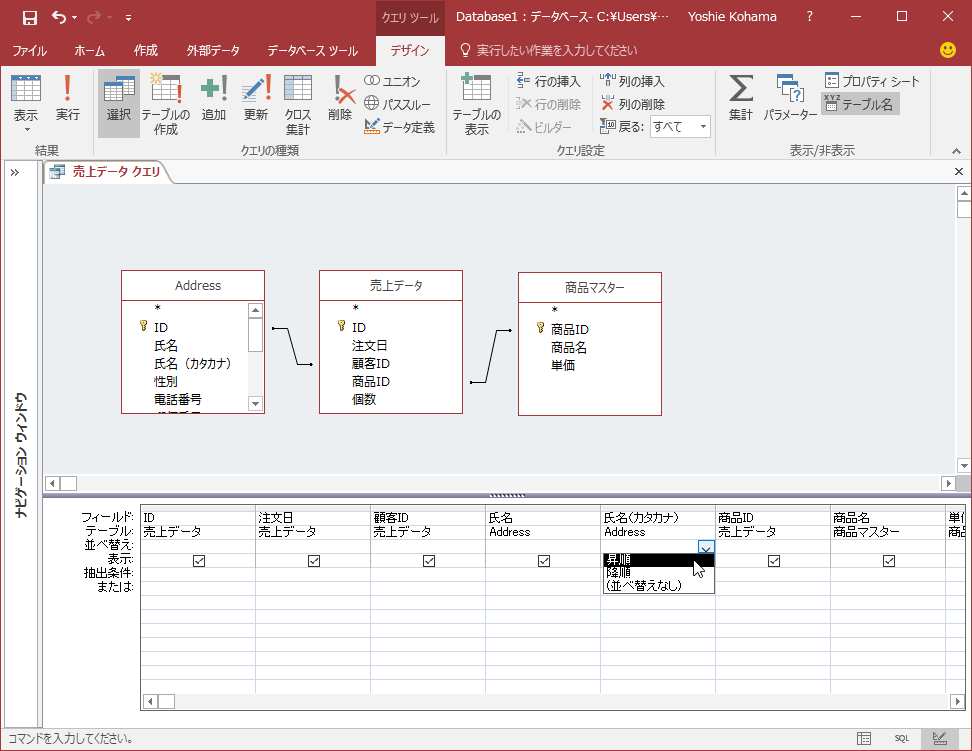Switch to the データベース ツール tab
Screen dimensions: 972x751
point(312,51)
